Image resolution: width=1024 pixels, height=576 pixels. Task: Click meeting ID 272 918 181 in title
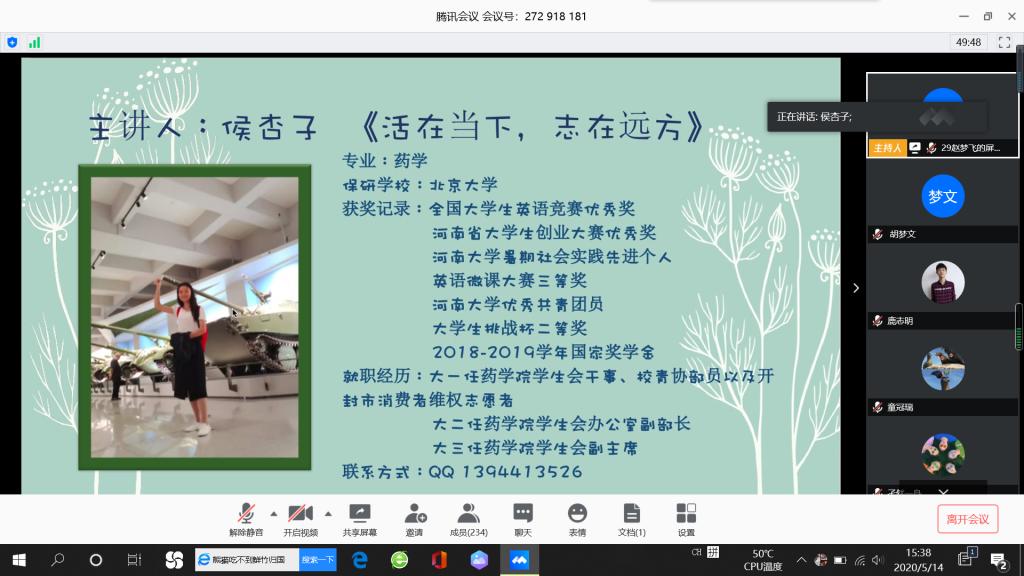(x=555, y=16)
